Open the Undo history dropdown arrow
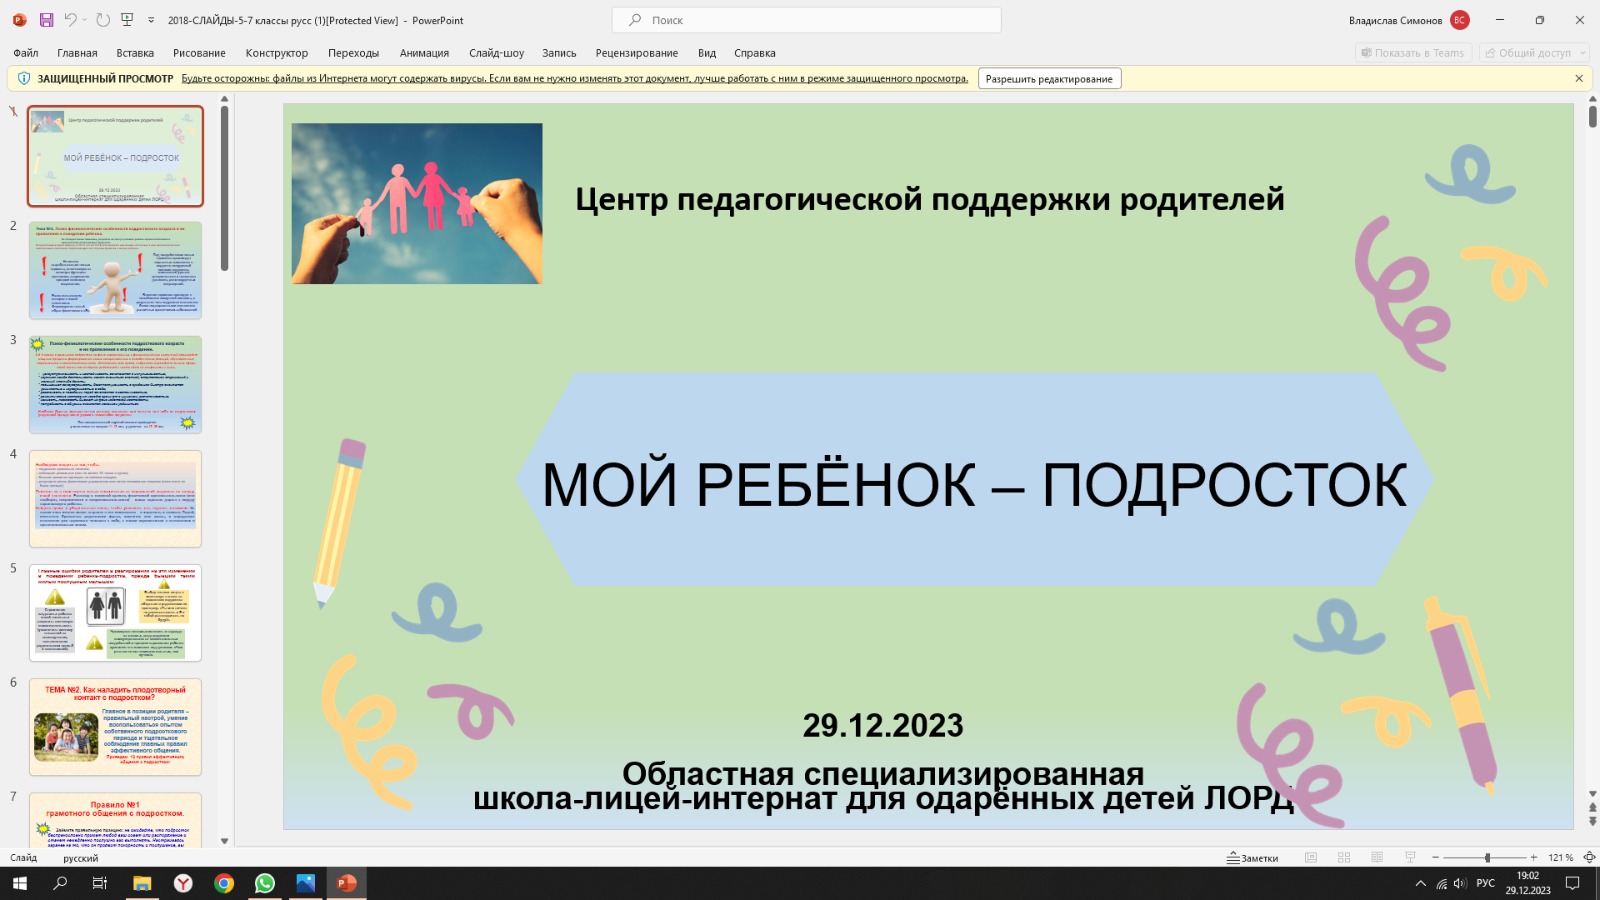1600x900 pixels. [x=85, y=20]
